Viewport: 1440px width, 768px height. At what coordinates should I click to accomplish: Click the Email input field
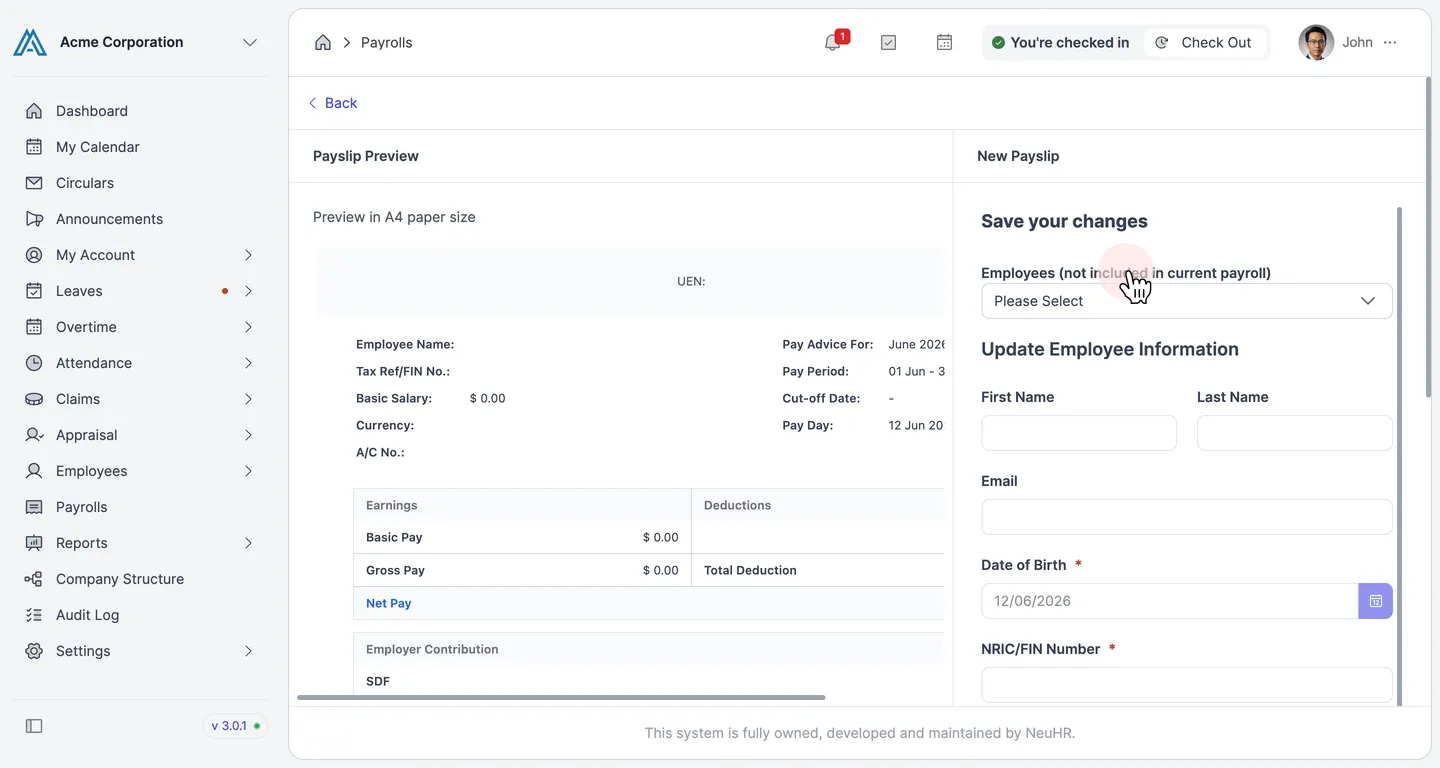[x=1187, y=517]
